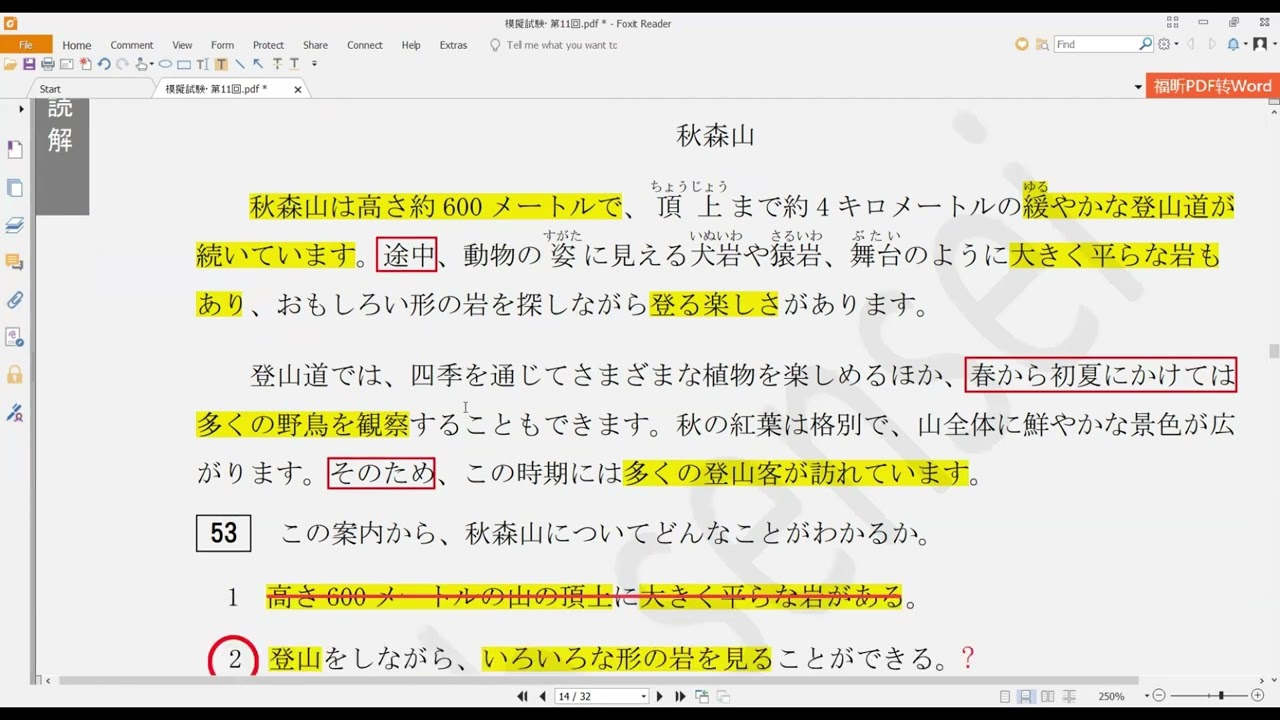This screenshot has height=720, width=1280.
Task: Switch to continuous facing view mode
Action: (x=1069, y=696)
